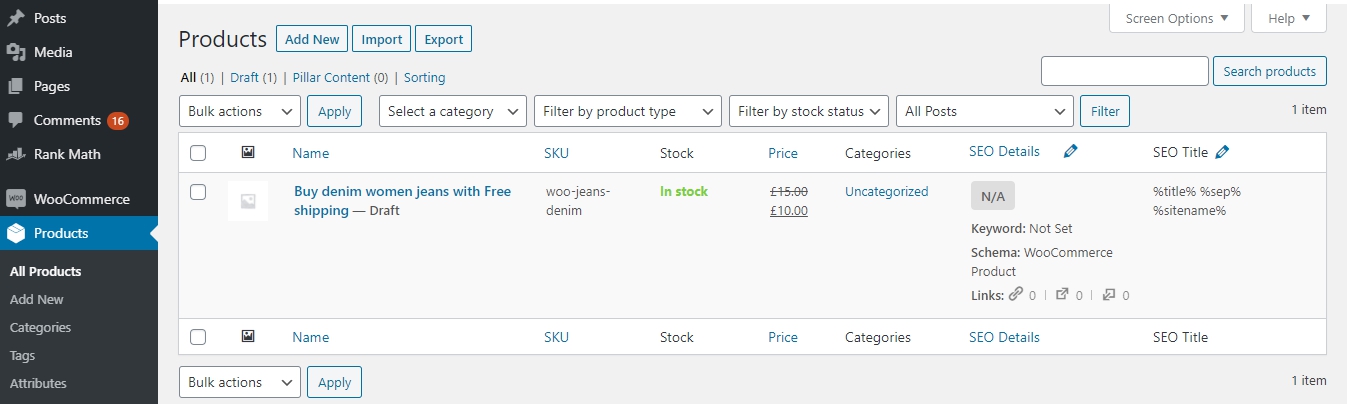Click the Add New button beside Products
This screenshot has width=1347, height=404.
tap(312, 39)
